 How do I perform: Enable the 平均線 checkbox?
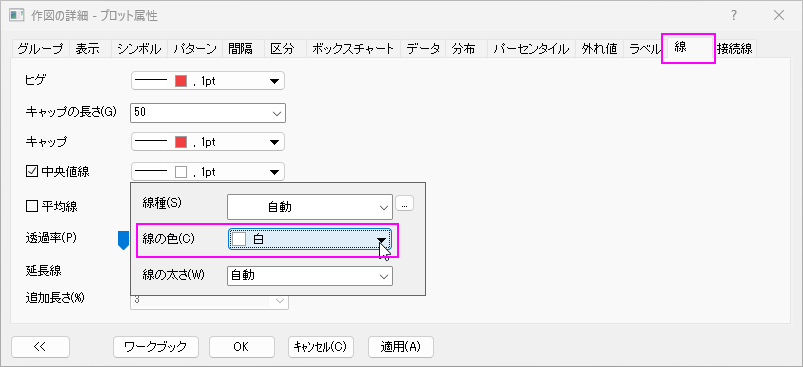coord(32,206)
